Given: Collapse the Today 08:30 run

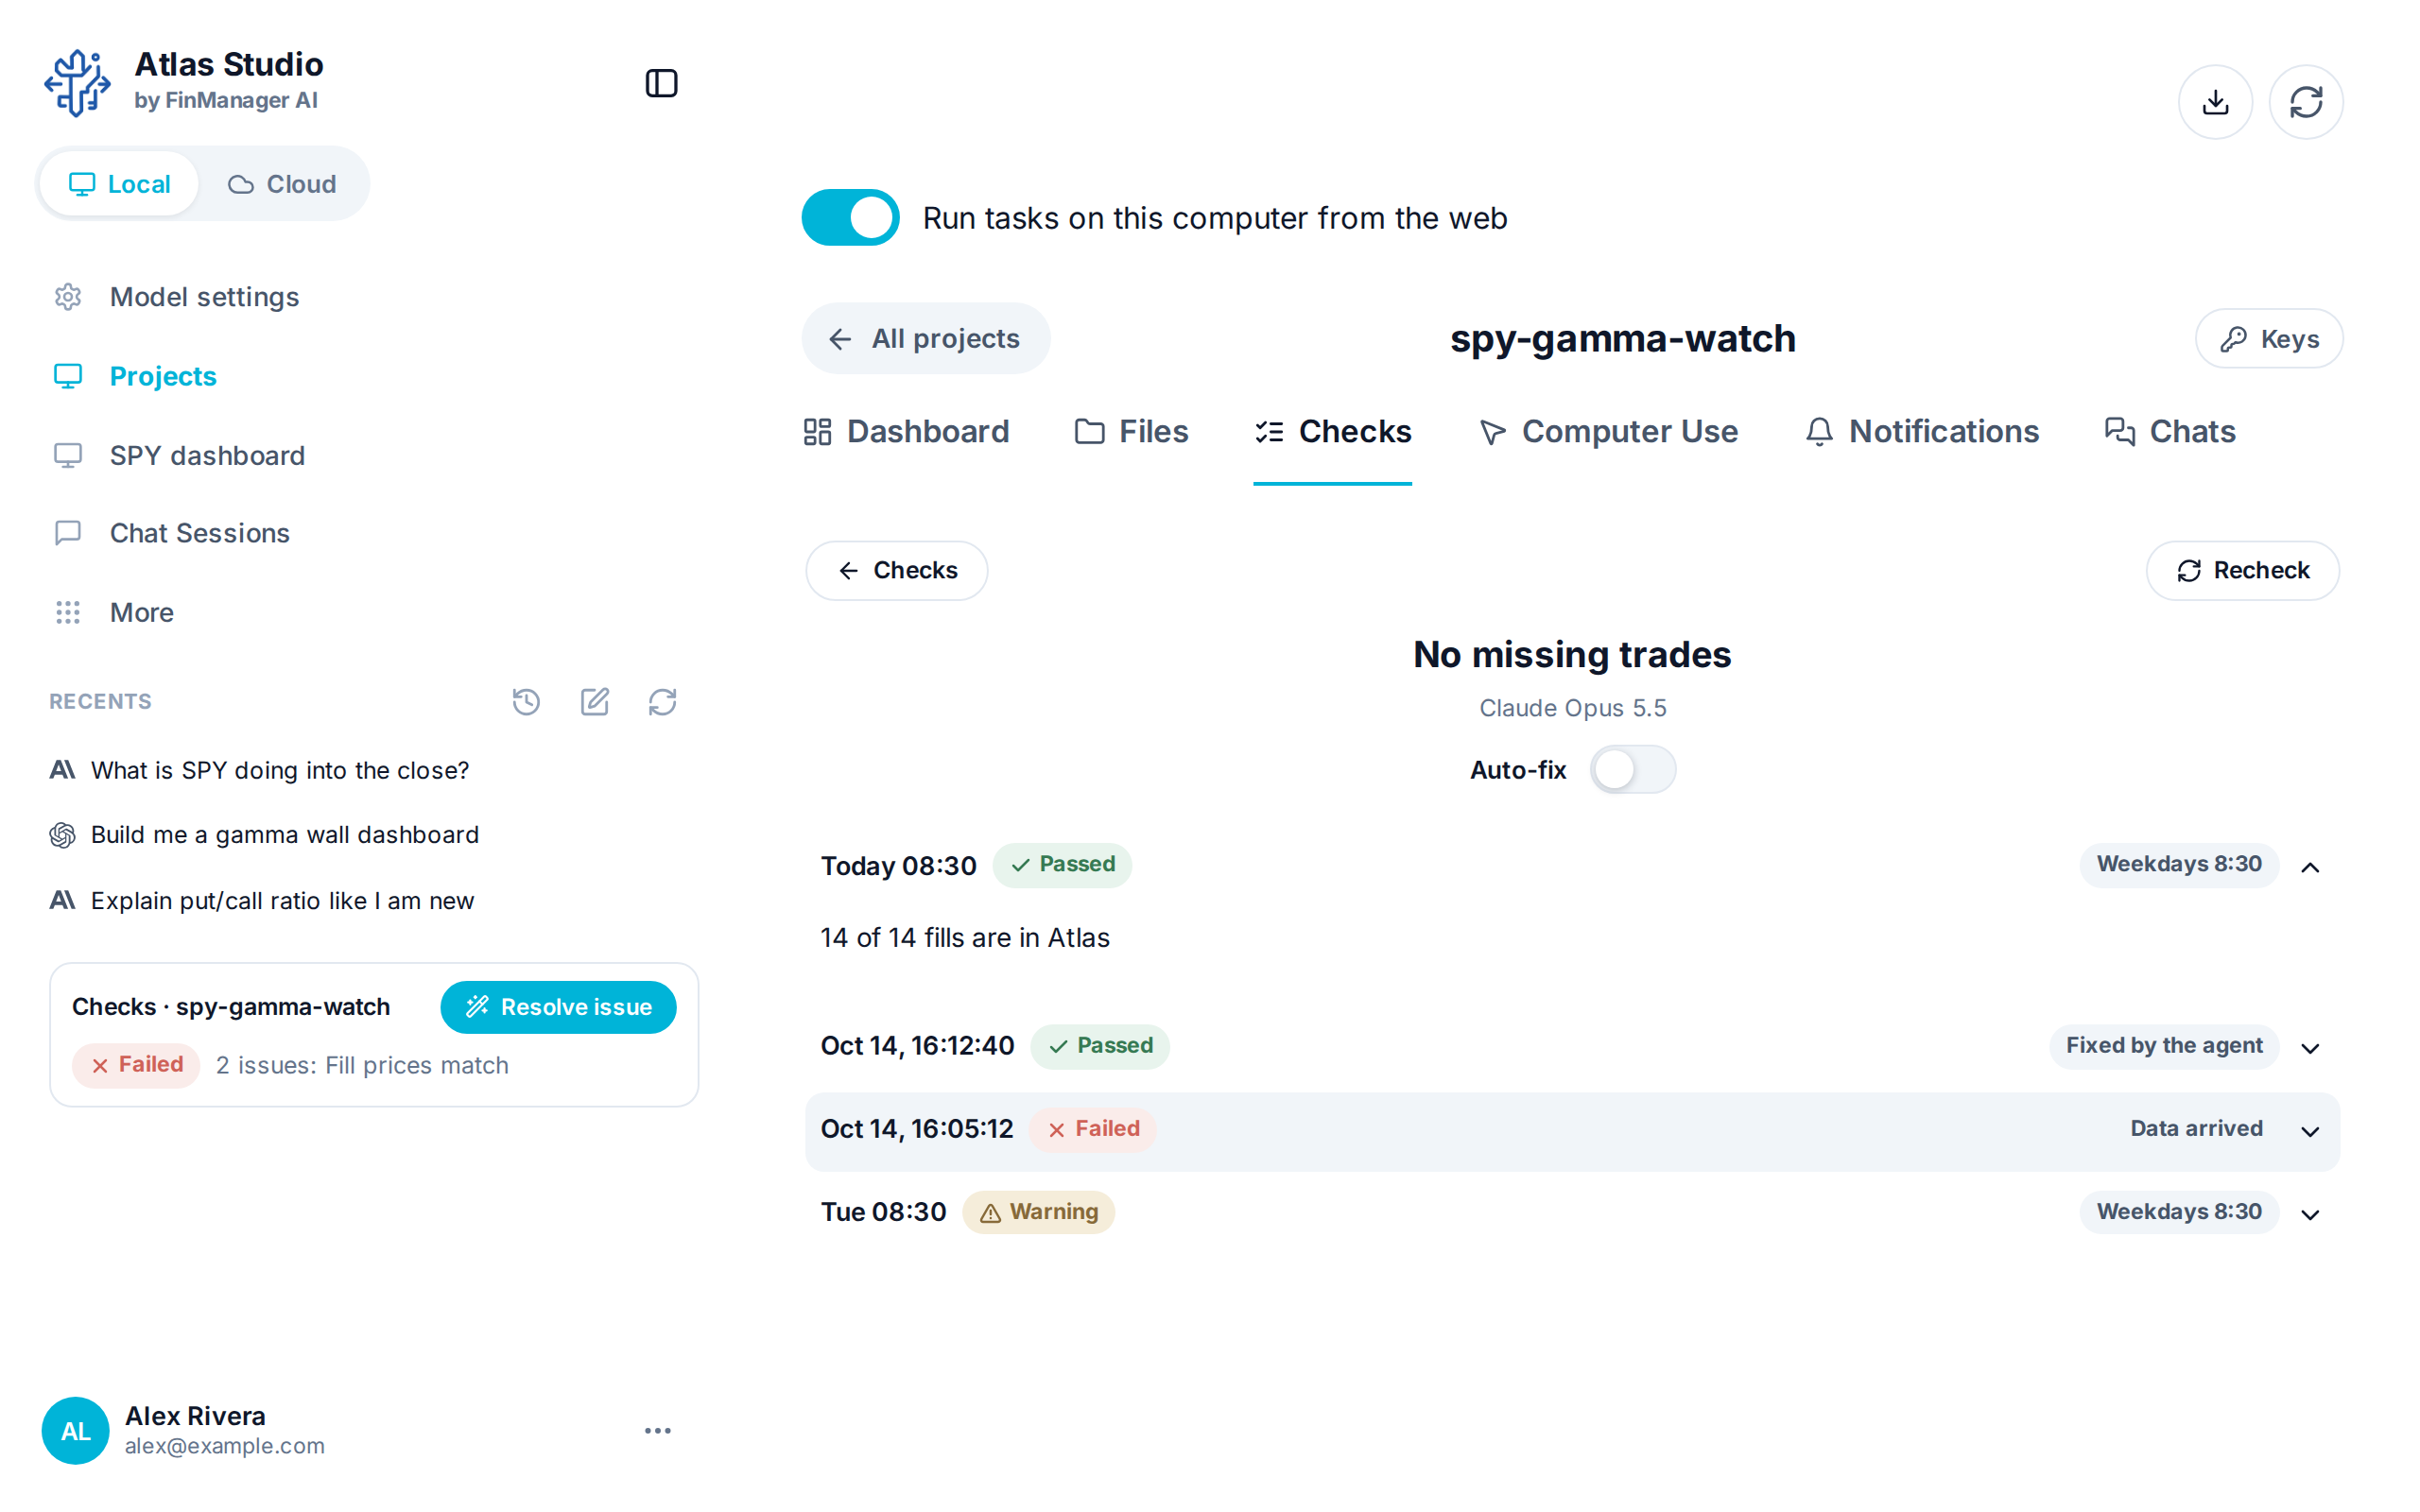Looking at the screenshot, I should (2310, 867).
